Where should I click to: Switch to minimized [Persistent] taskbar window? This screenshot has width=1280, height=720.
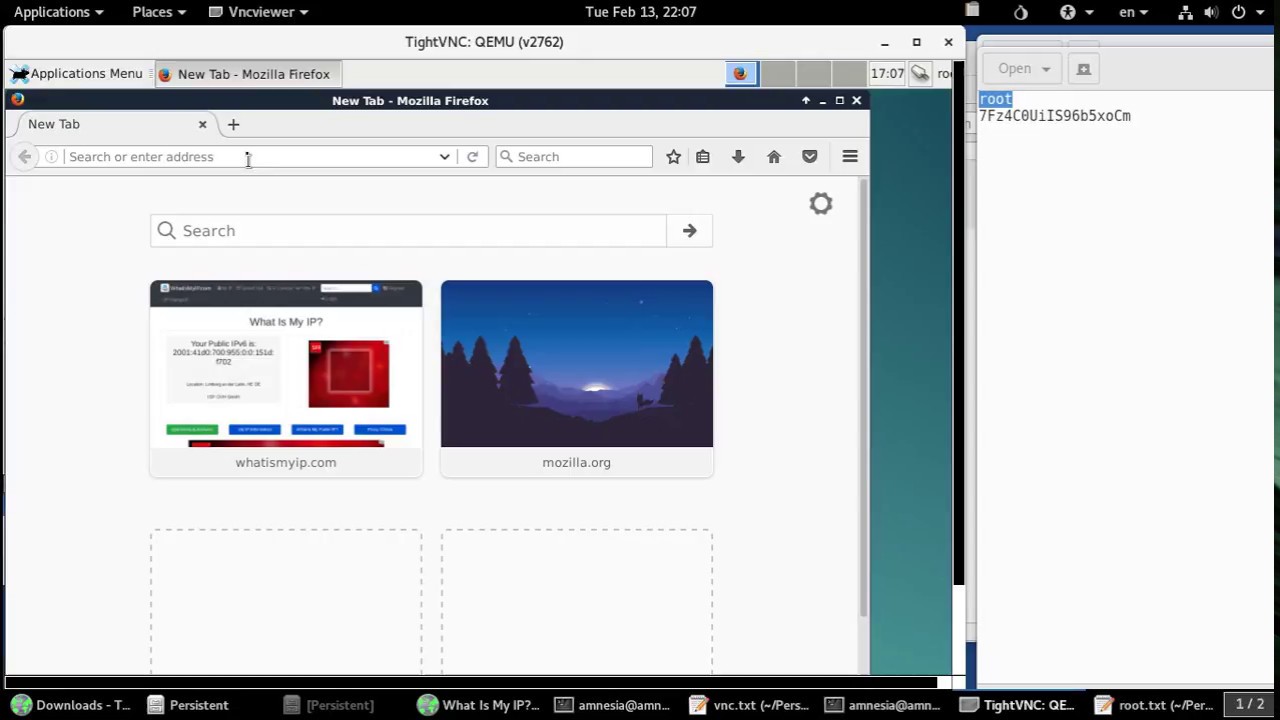click(329, 705)
